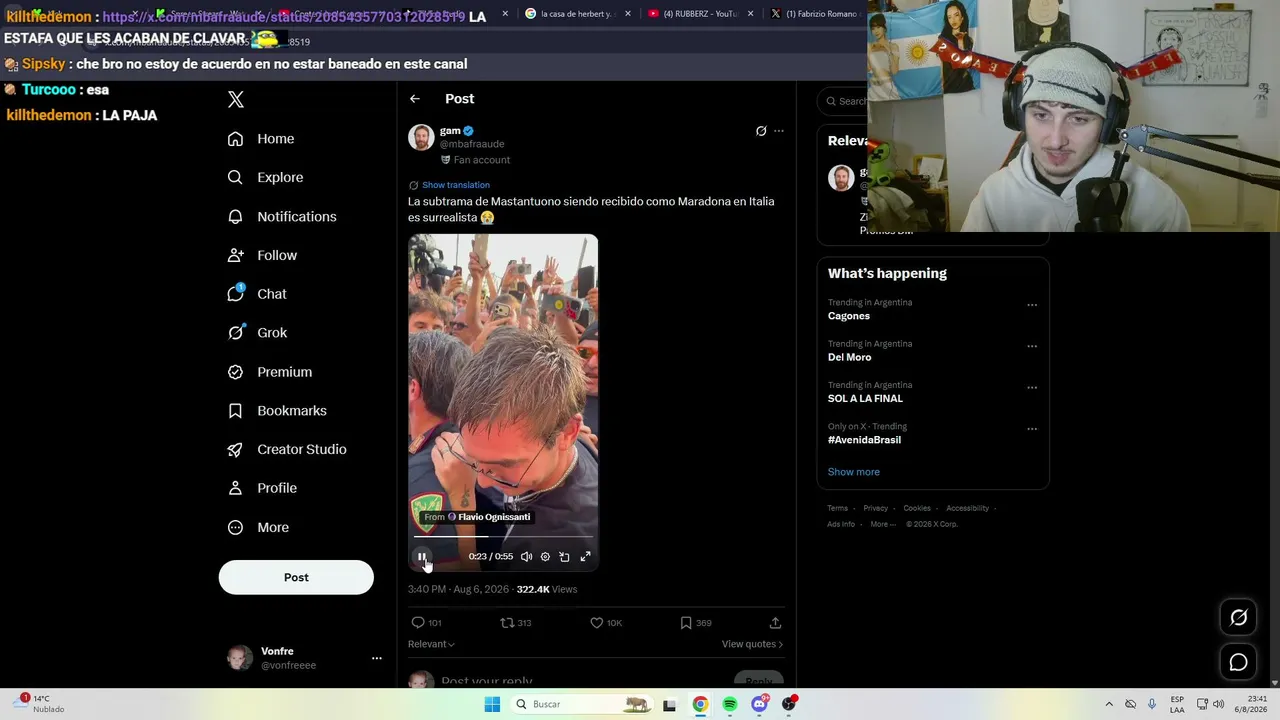Open Chat icon with notification badge
Screen dimensions: 1280x720
(236, 293)
